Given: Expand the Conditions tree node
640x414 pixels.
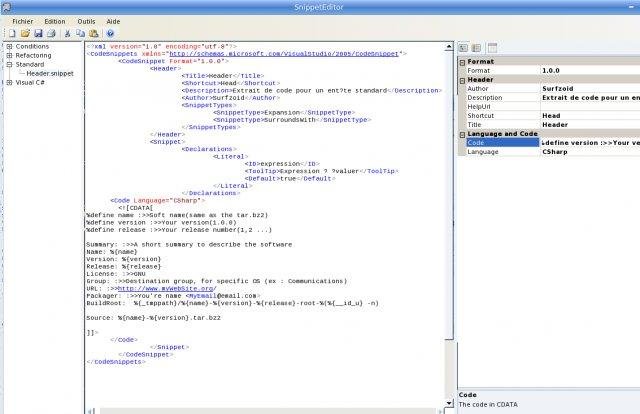Looking at the screenshot, I should coord(9,46).
